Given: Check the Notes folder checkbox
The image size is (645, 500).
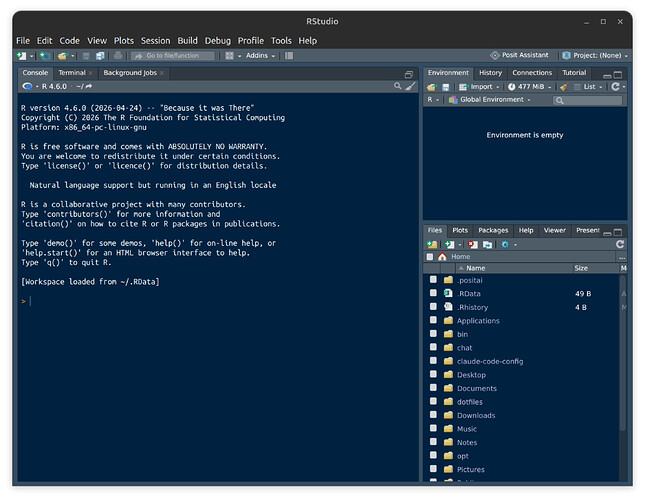Looking at the screenshot, I should pos(433,442).
